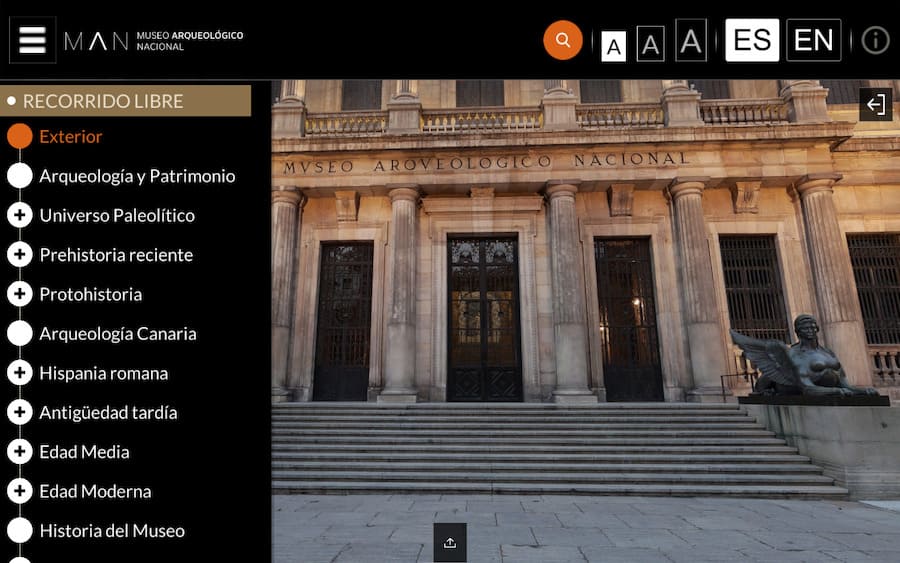Expand the Universo Paleolítico section
Image resolution: width=900 pixels, height=563 pixels.
point(20,215)
